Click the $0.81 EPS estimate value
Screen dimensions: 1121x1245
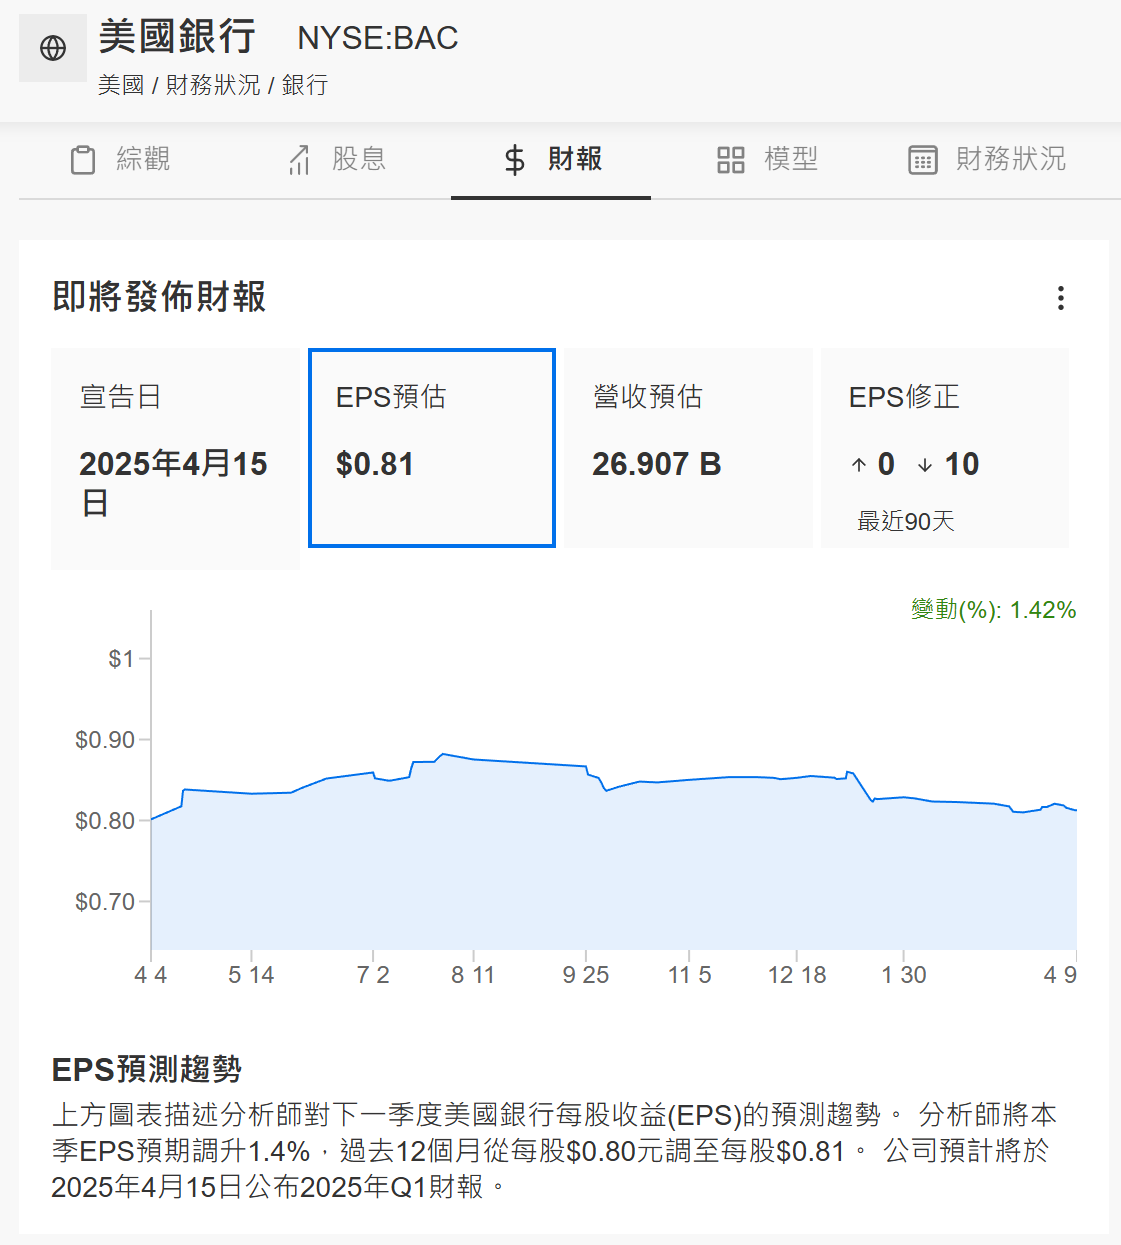[375, 464]
